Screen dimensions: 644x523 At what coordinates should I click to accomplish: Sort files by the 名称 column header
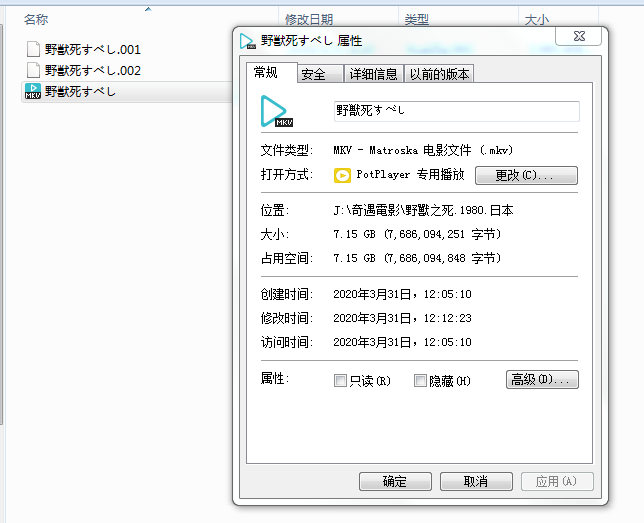36,19
